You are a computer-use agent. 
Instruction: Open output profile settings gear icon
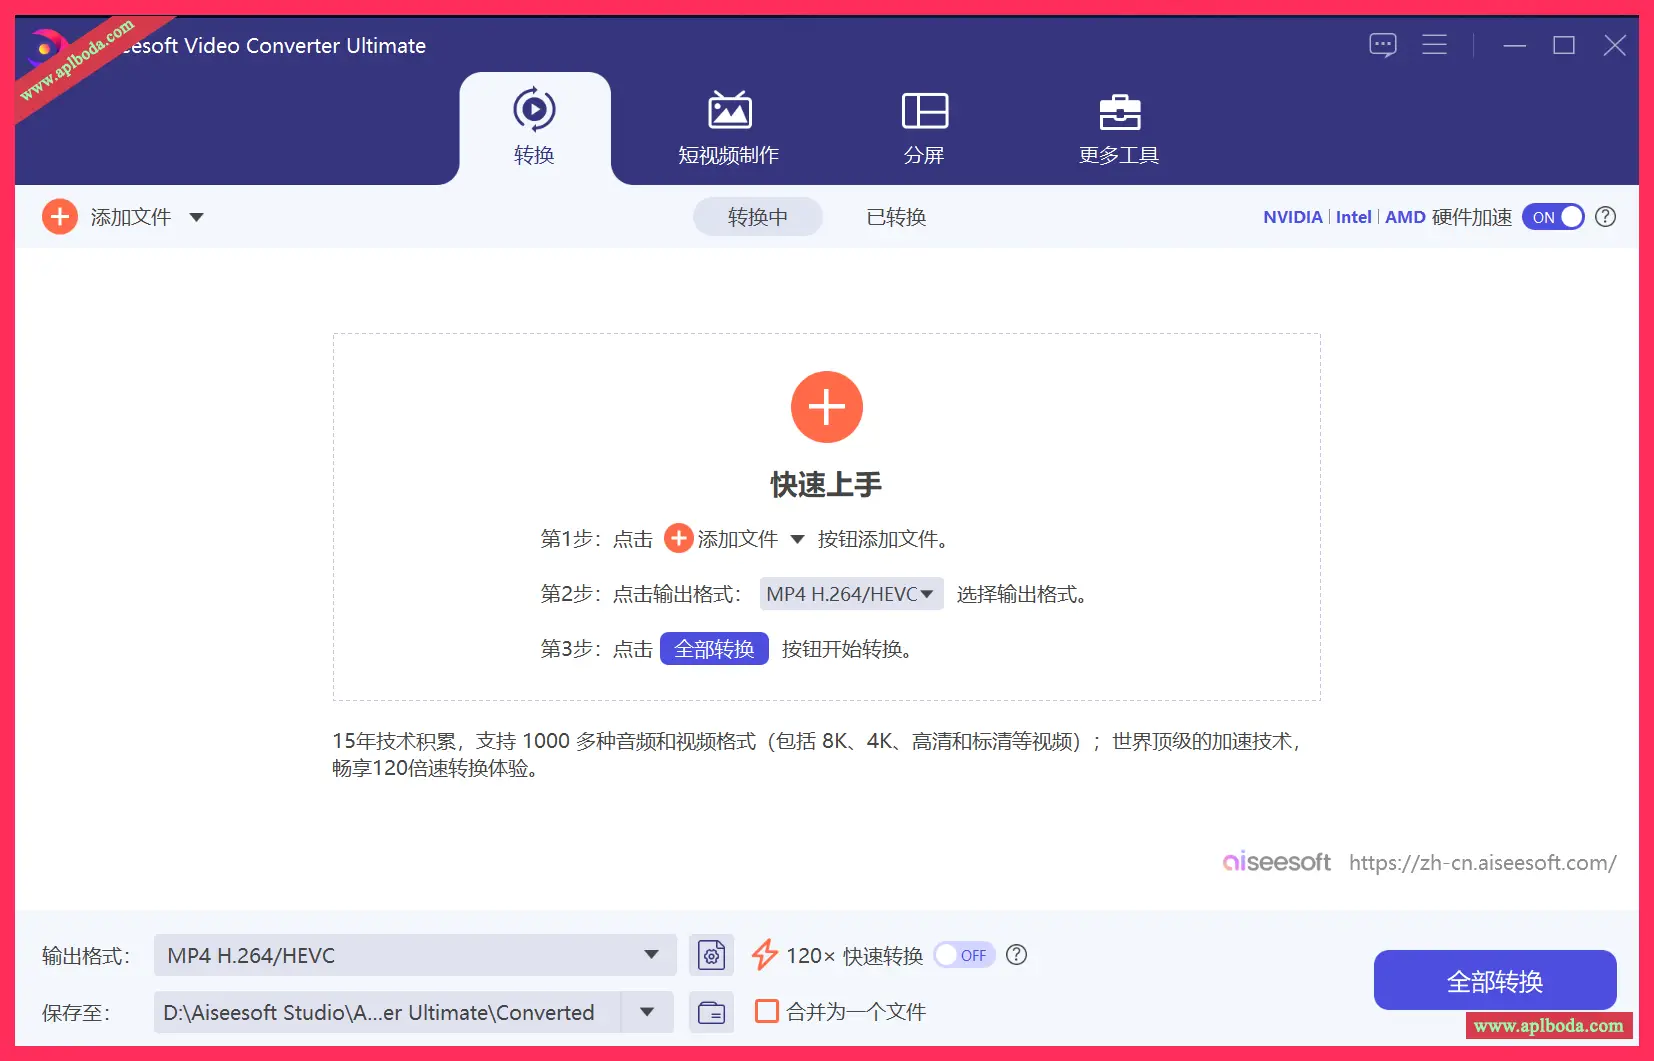711,956
